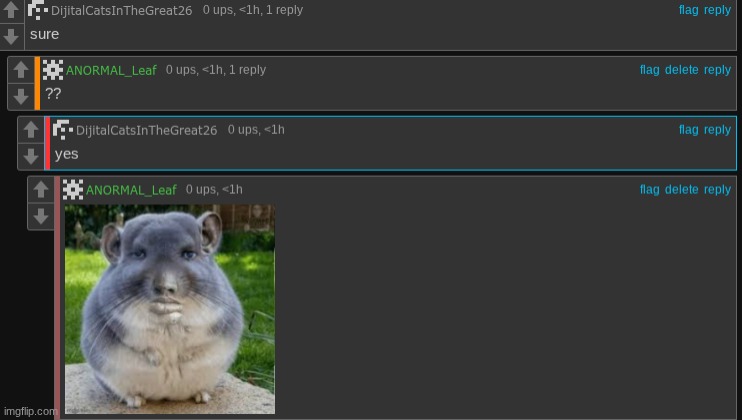The width and height of the screenshot is (742, 420).
Task: Downvote the 'yes' comment
Action: (x=31, y=156)
